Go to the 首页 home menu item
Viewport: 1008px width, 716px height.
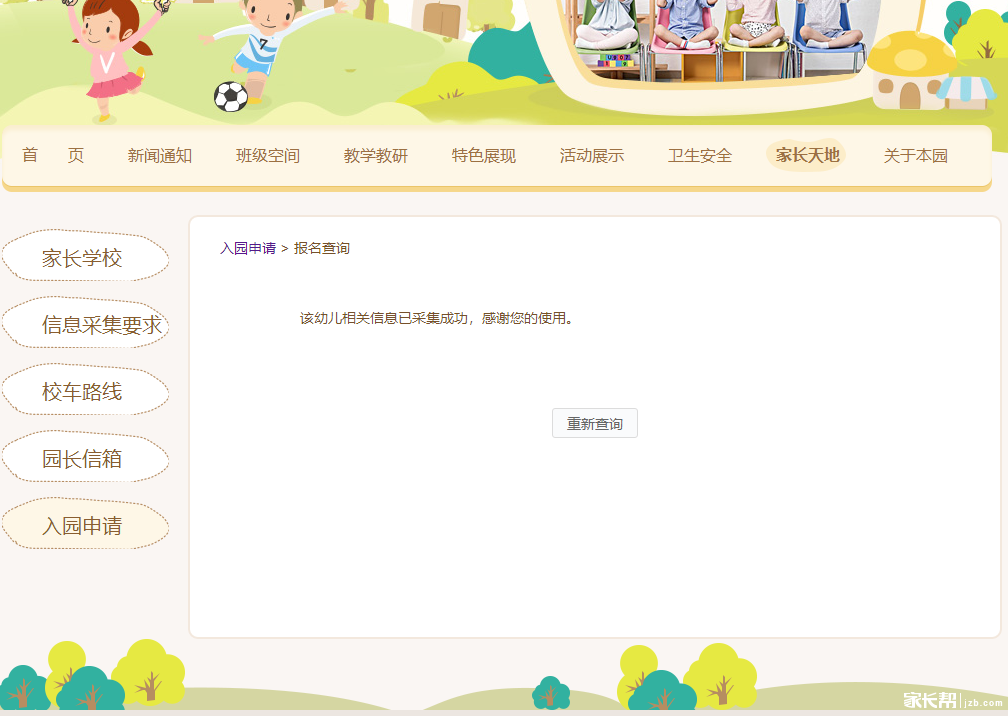coord(53,156)
